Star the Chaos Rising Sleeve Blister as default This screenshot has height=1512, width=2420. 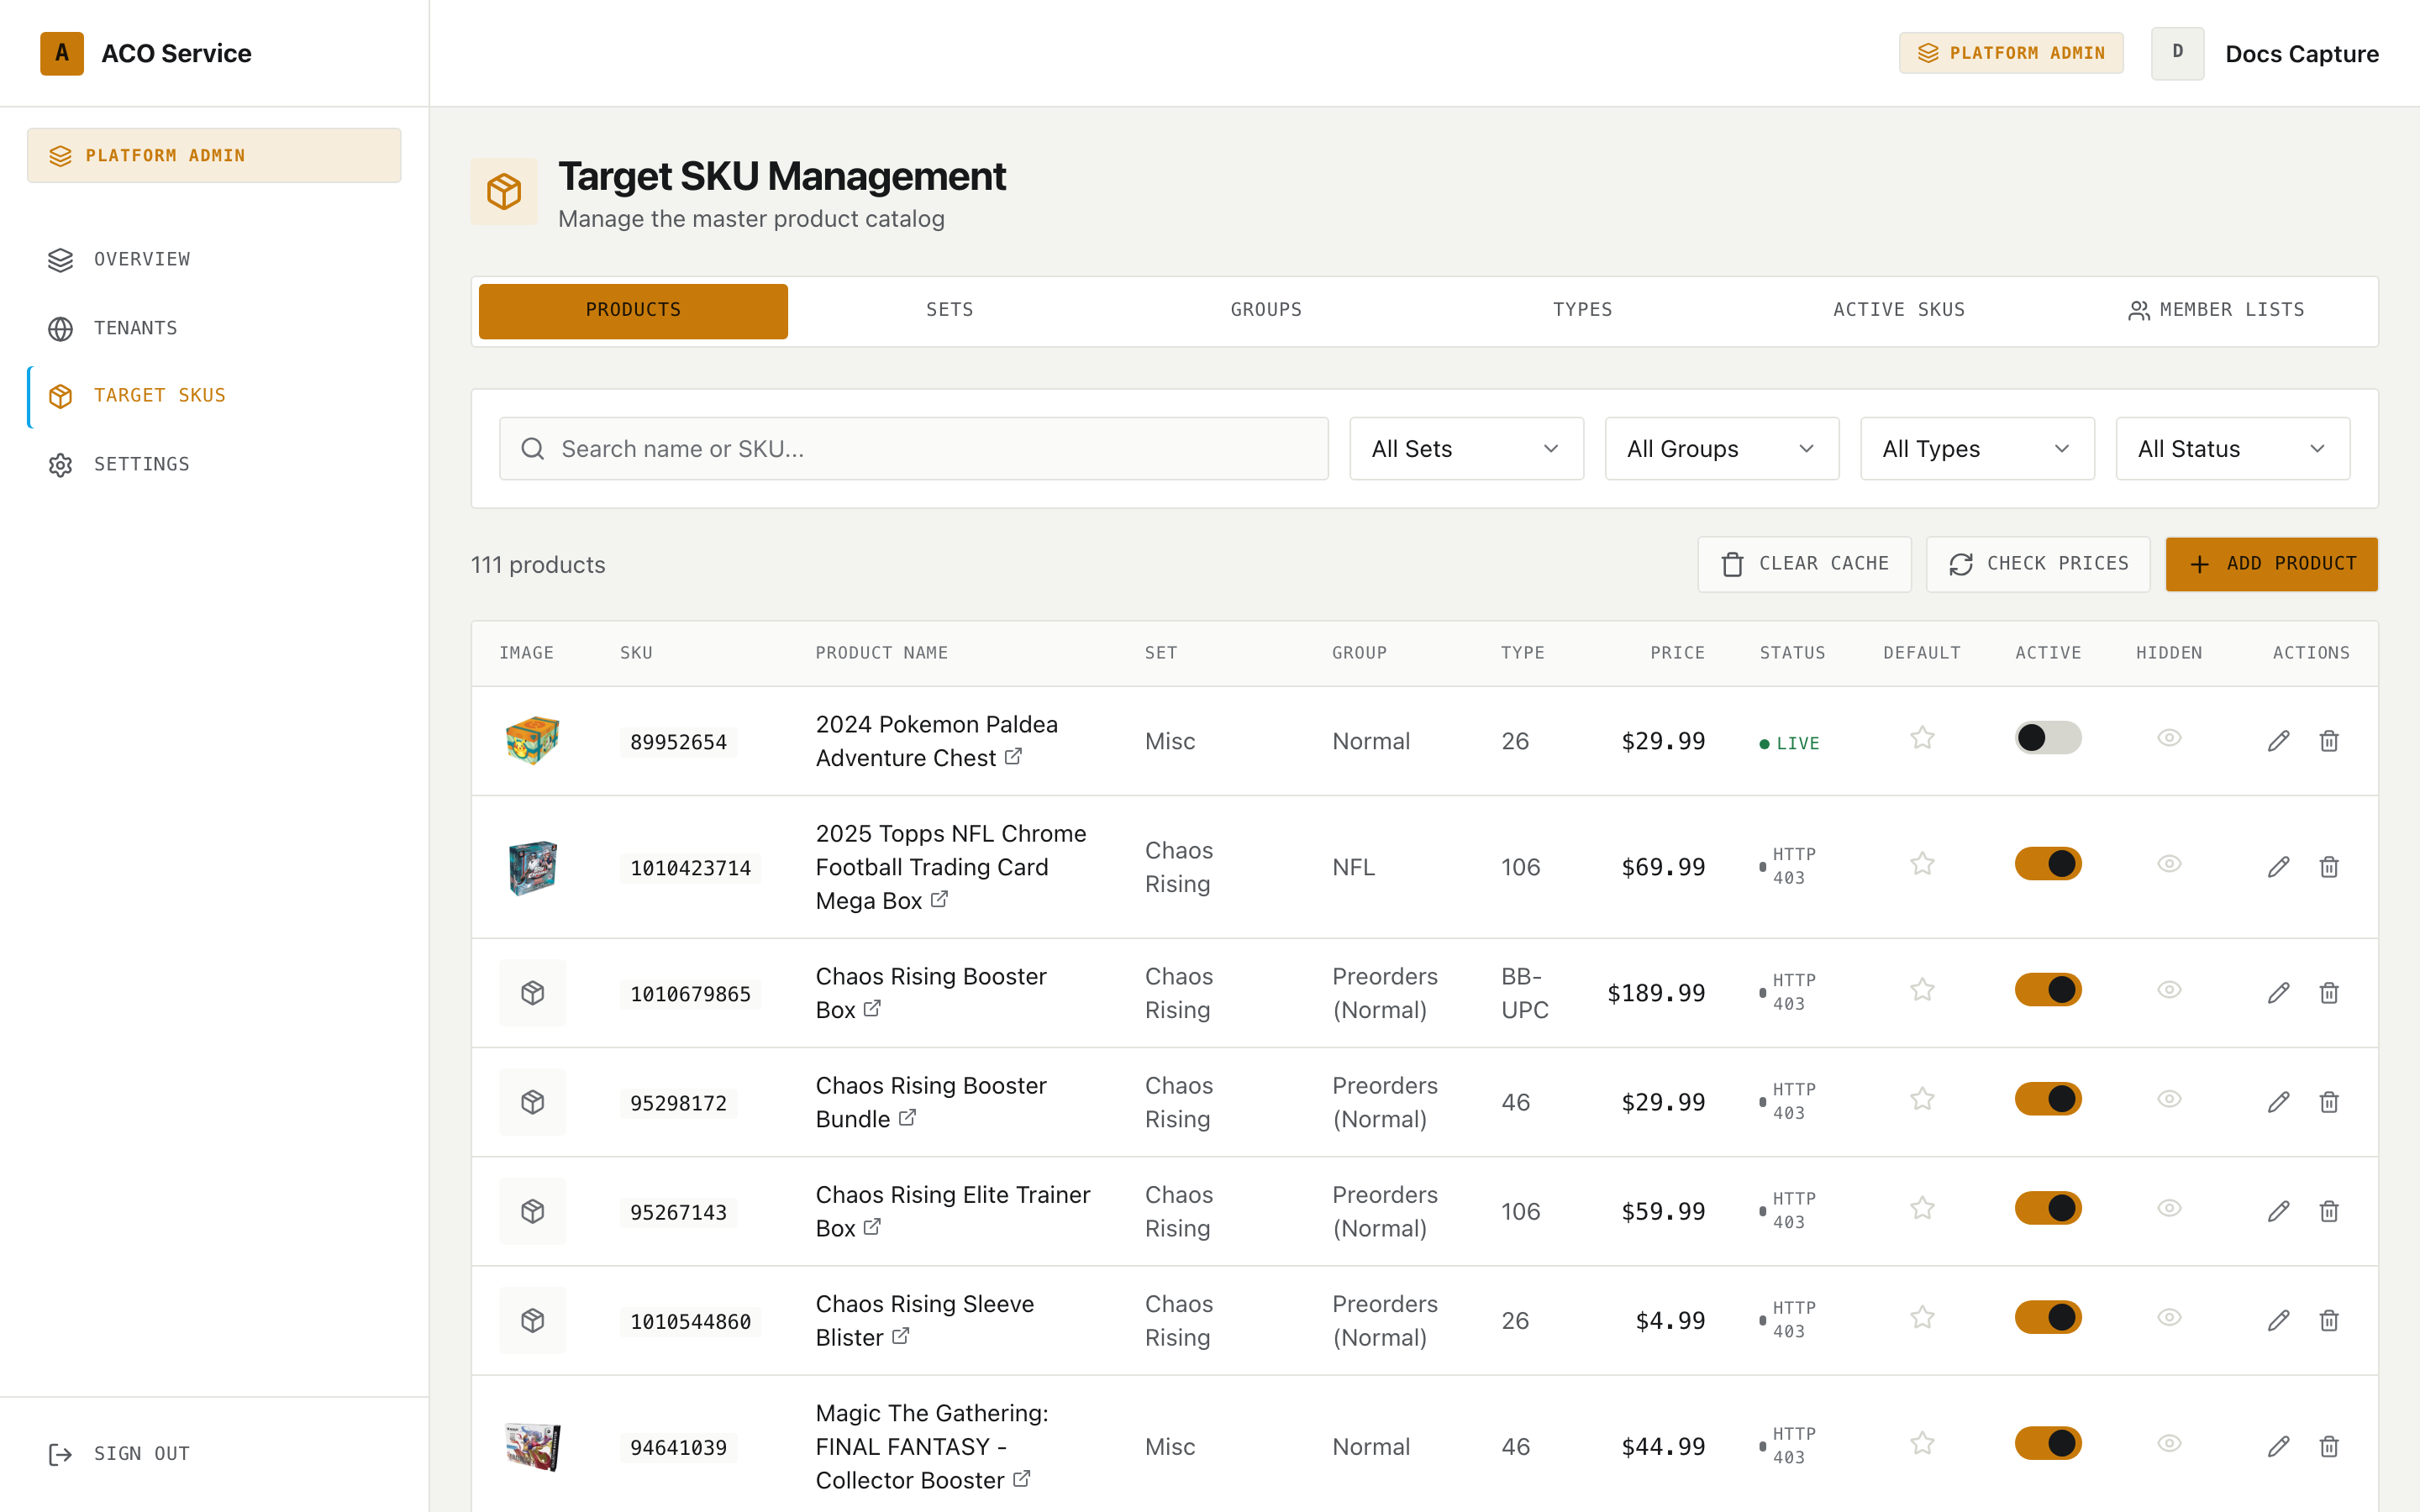pos(1922,1319)
